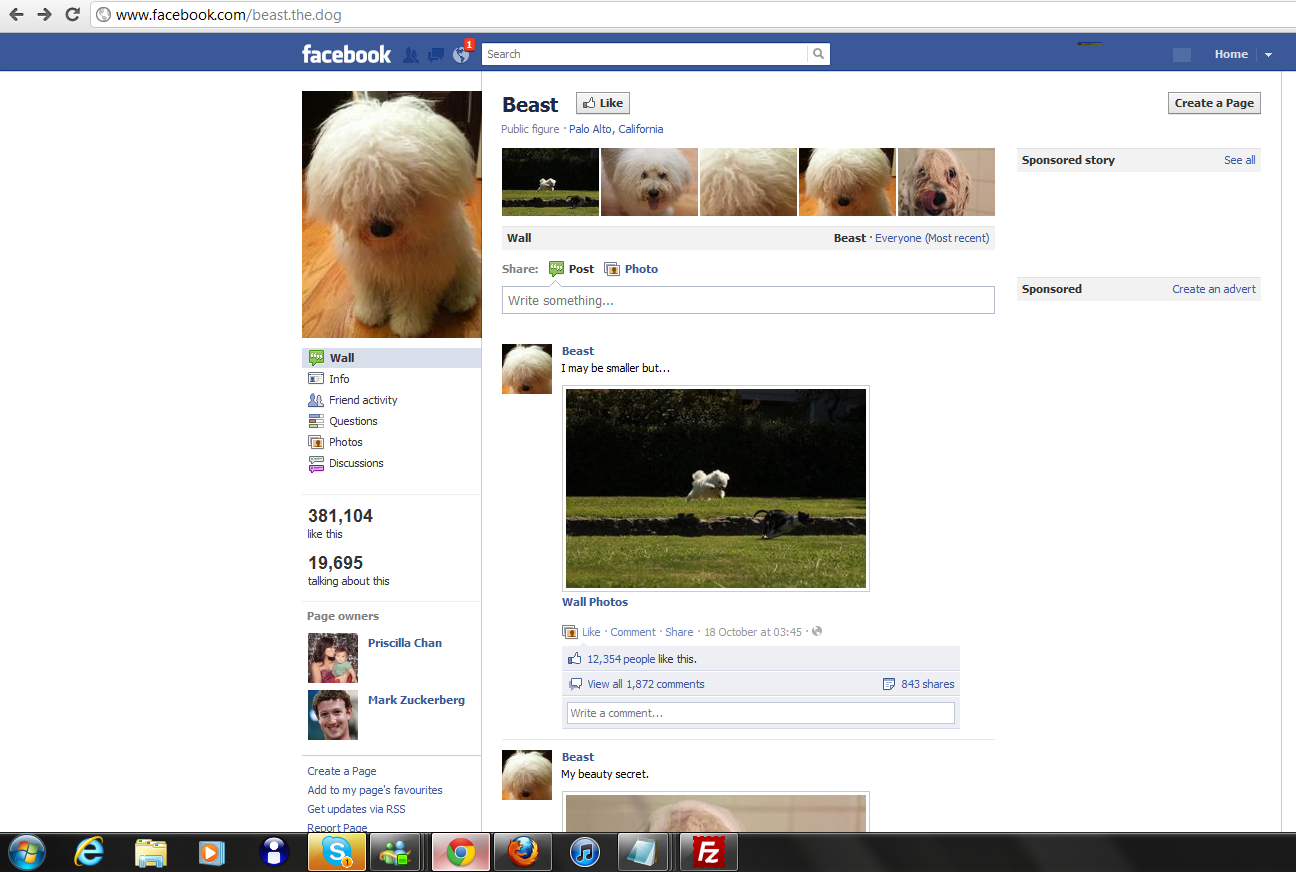Viewport: 1296px width, 872px height.
Task: Open the photo-strip thumbnail of dog on grass
Action: [550, 182]
